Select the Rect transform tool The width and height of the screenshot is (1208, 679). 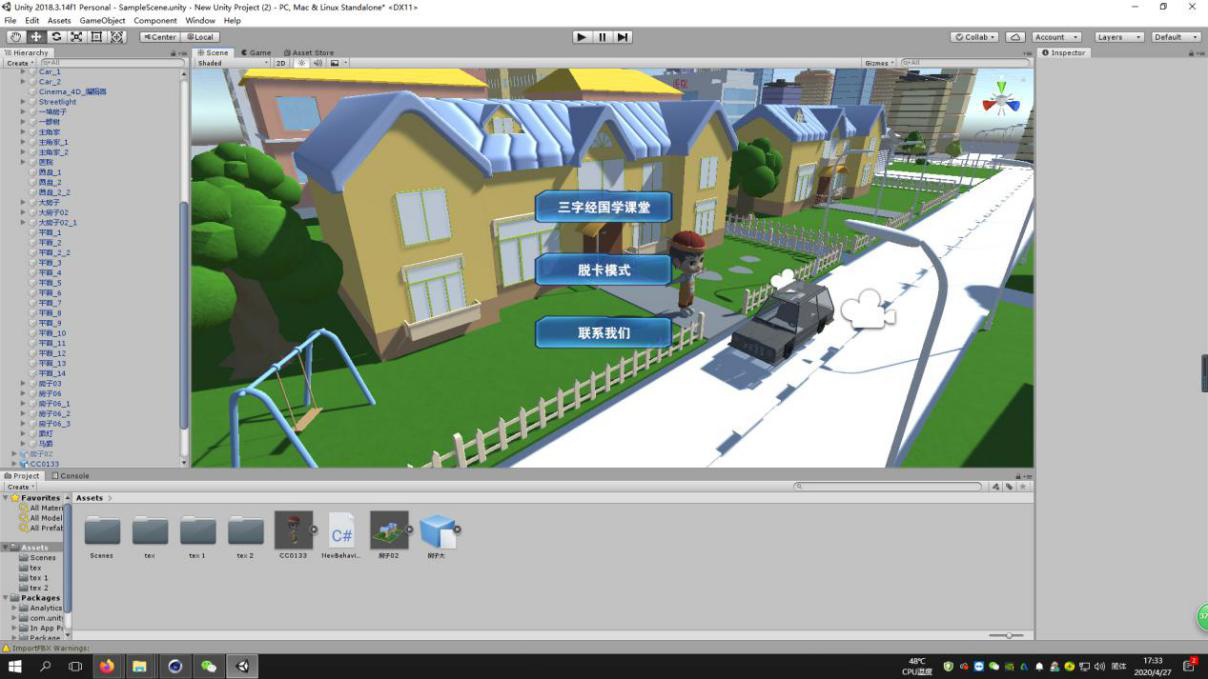click(x=97, y=37)
